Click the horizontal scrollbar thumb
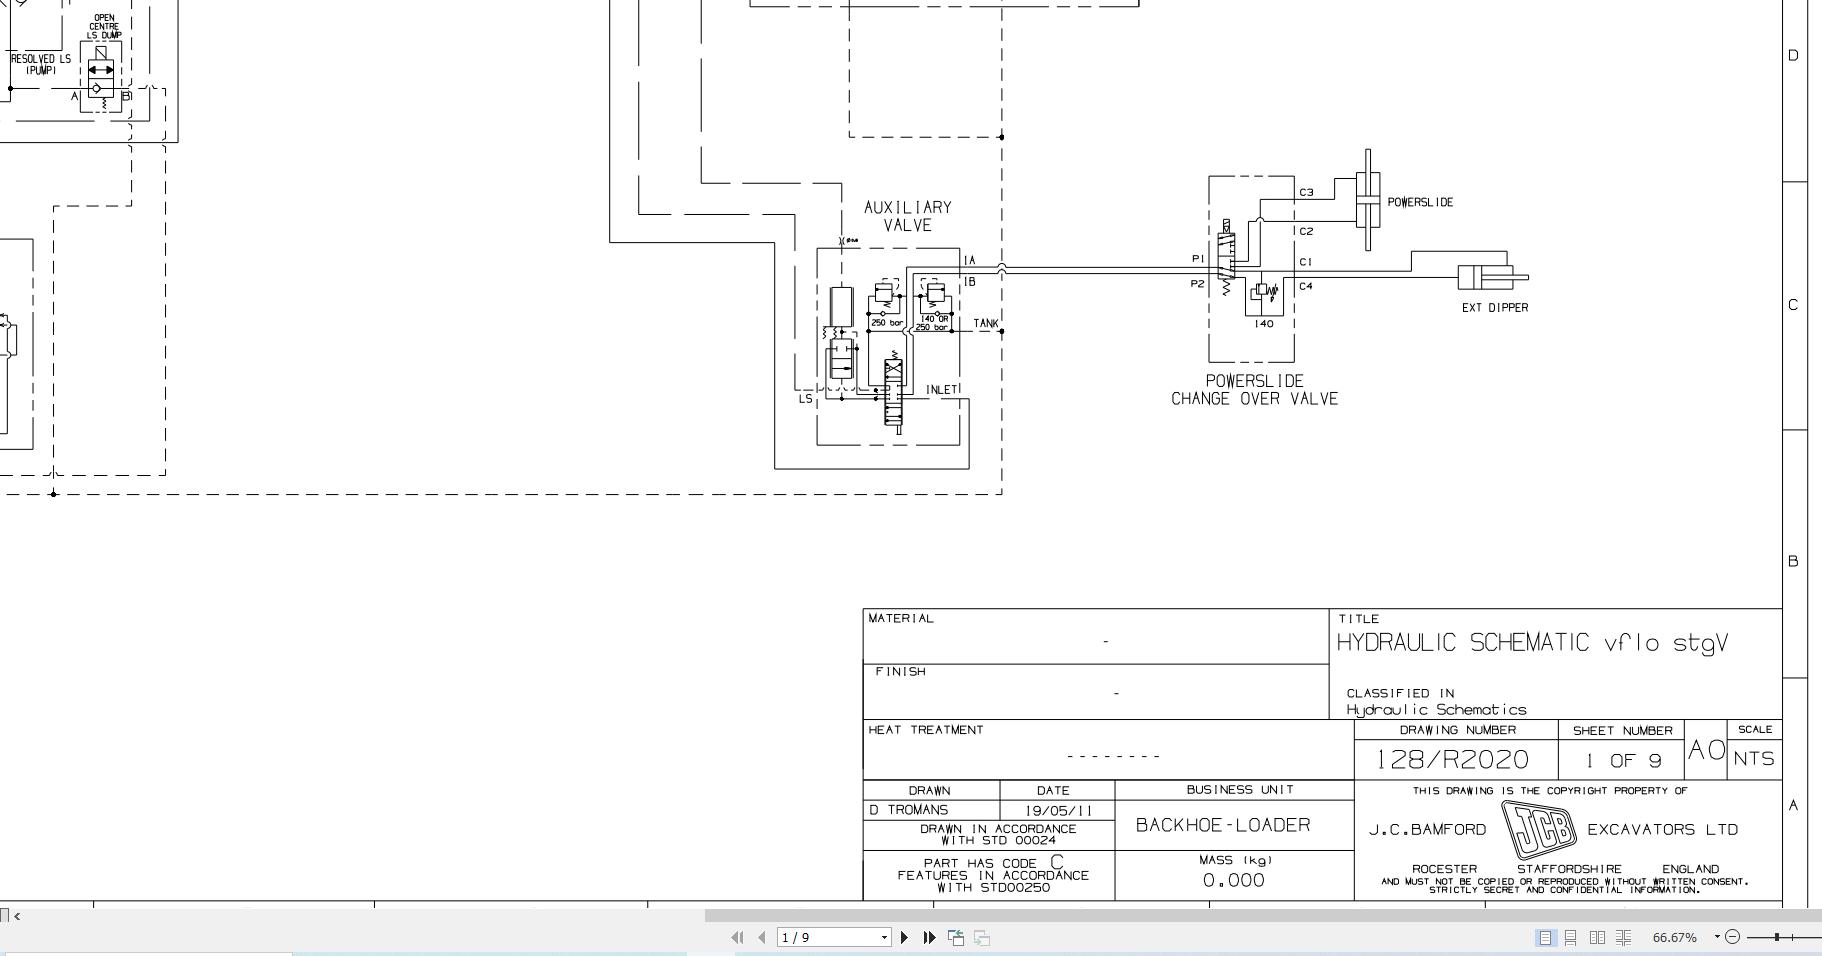Screen dimensions: 1822x956 [x=1263, y=914]
